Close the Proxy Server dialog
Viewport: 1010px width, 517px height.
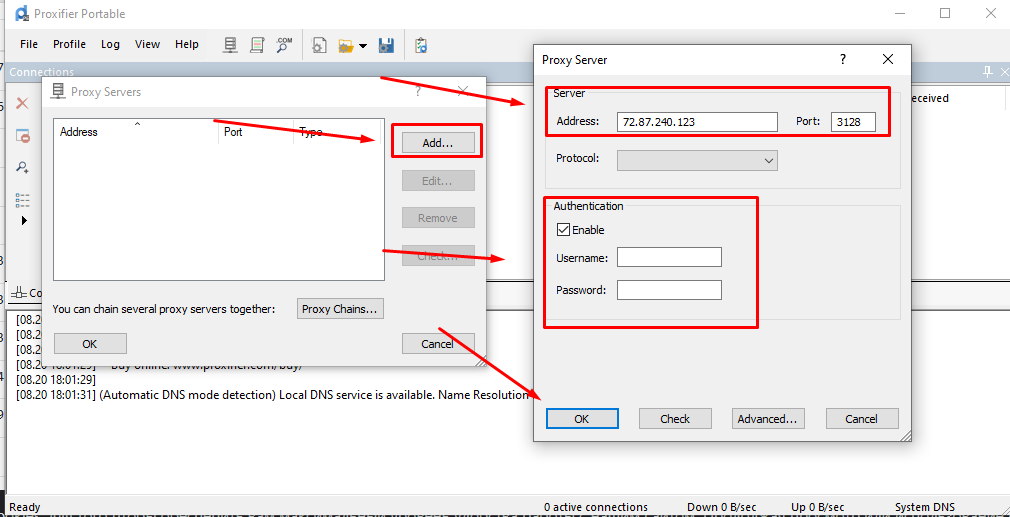(888, 59)
